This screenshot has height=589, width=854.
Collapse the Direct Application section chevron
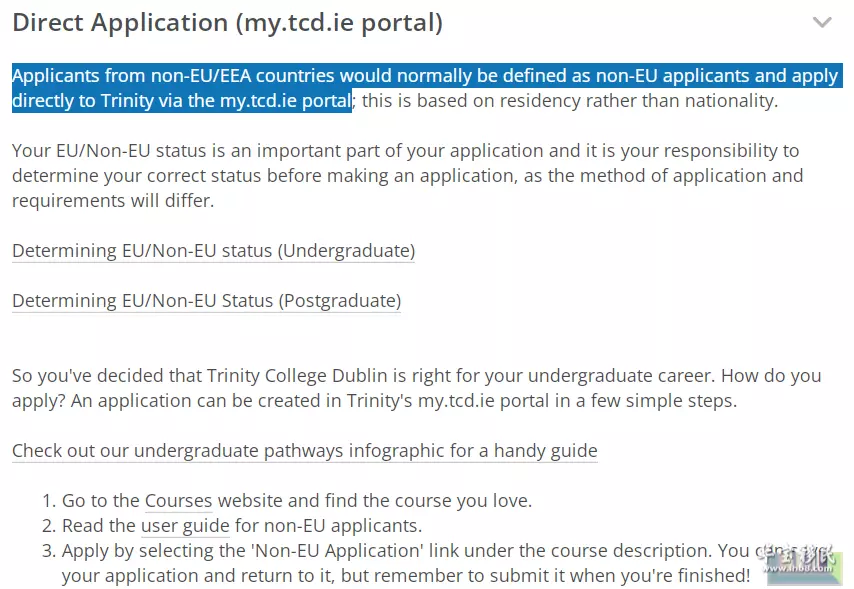(x=822, y=22)
